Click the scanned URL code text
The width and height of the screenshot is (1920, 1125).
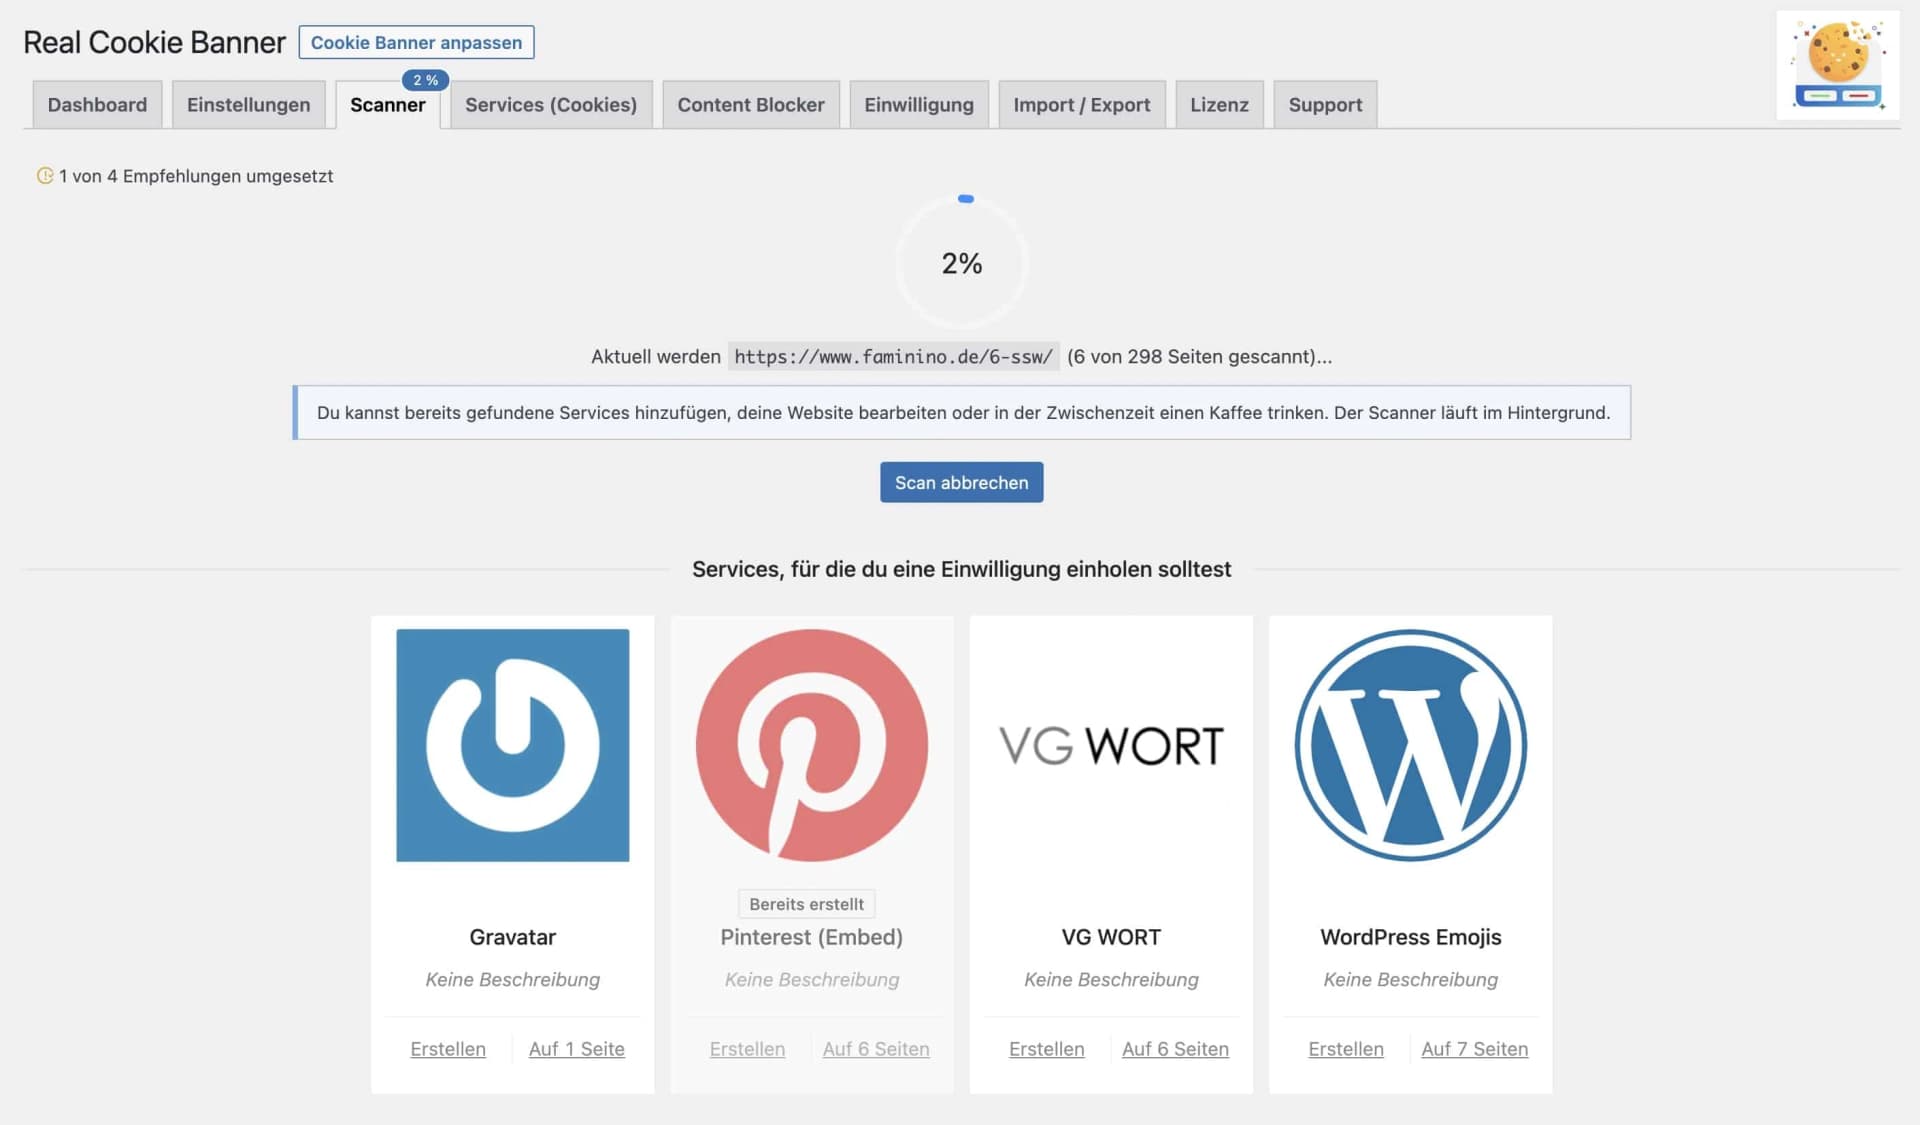pyautogui.click(x=893, y=357)
